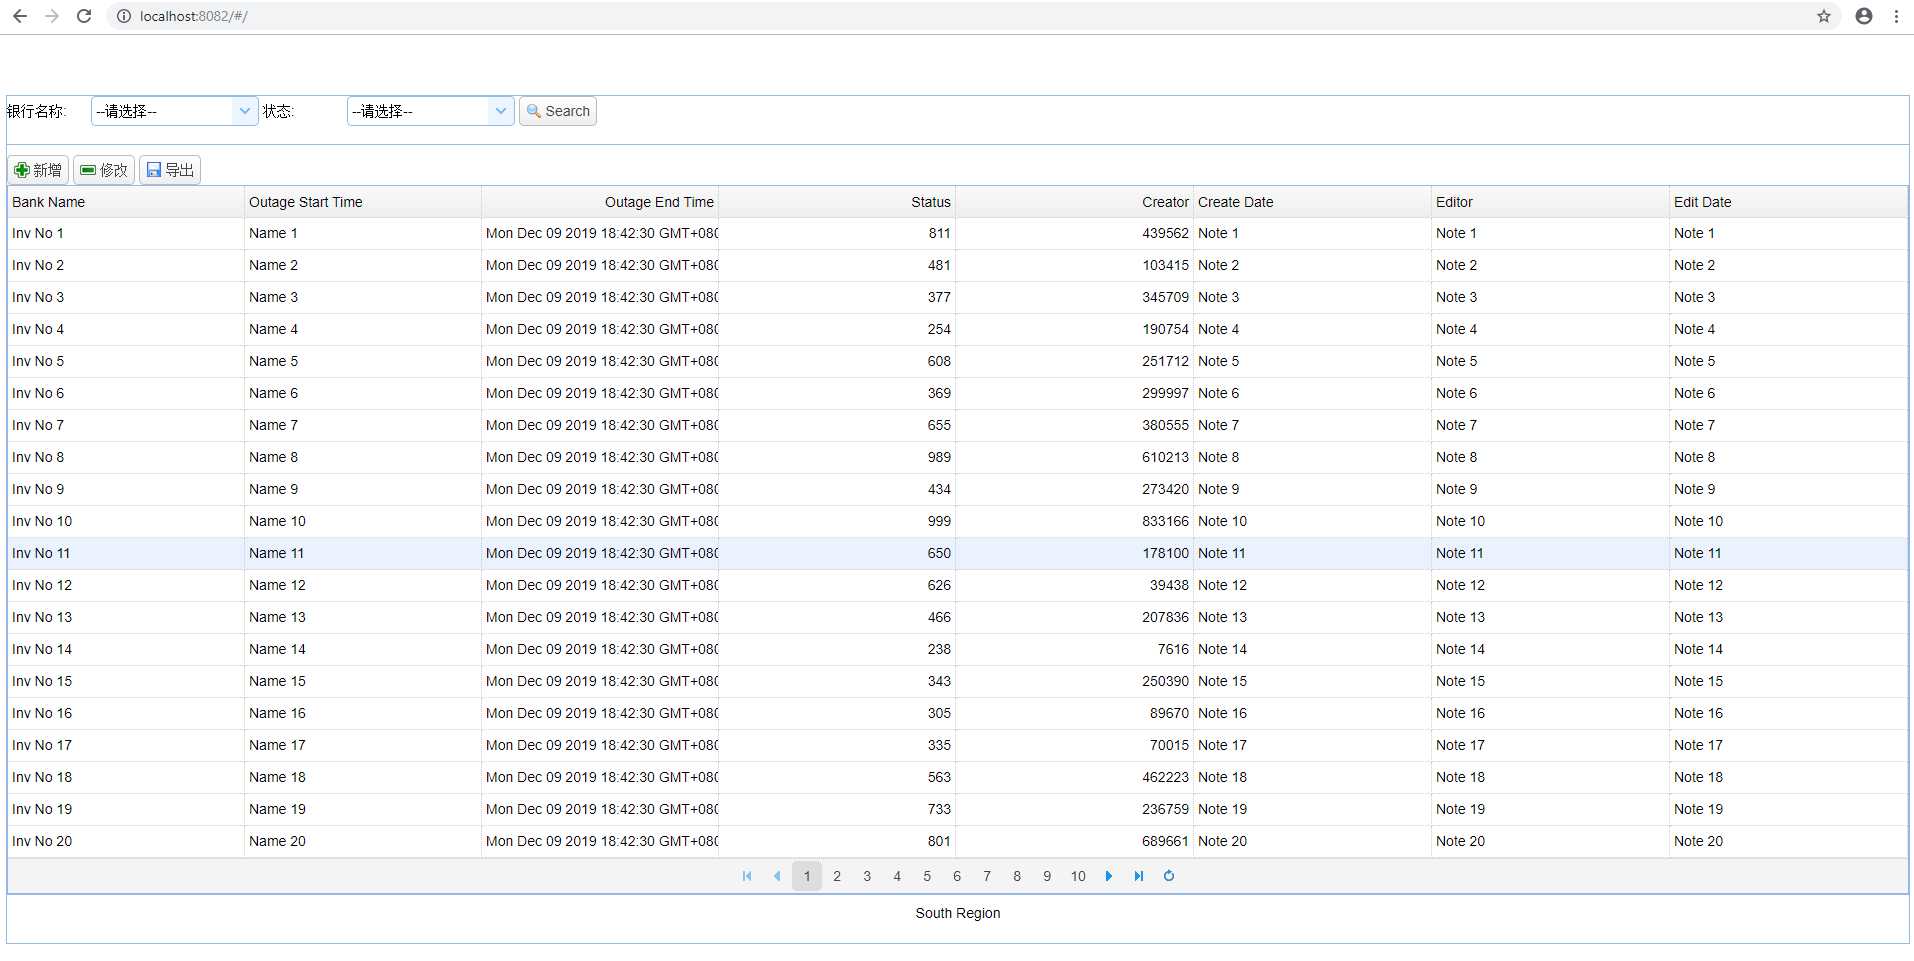The height and width of the screenshot is (961, 1914).
Task: Click end time cell in Inv No 8 row
Action: click(x=601, y=457)
